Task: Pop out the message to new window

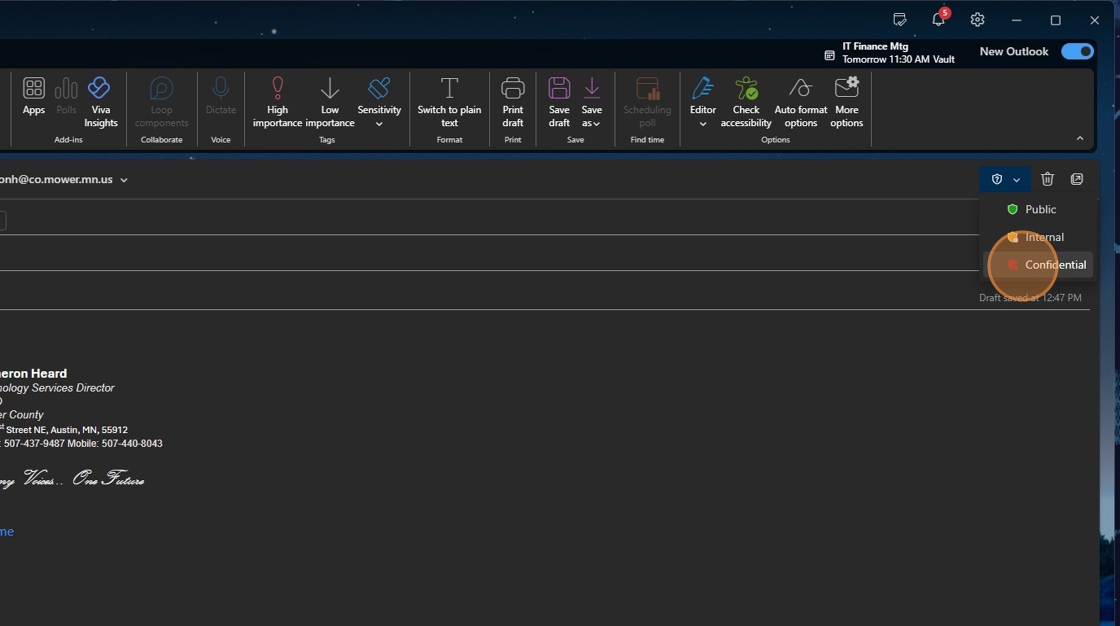Action: 1076,179
